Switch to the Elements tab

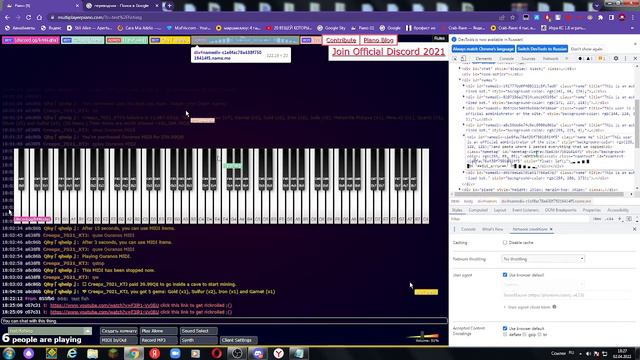click(484, 59)
